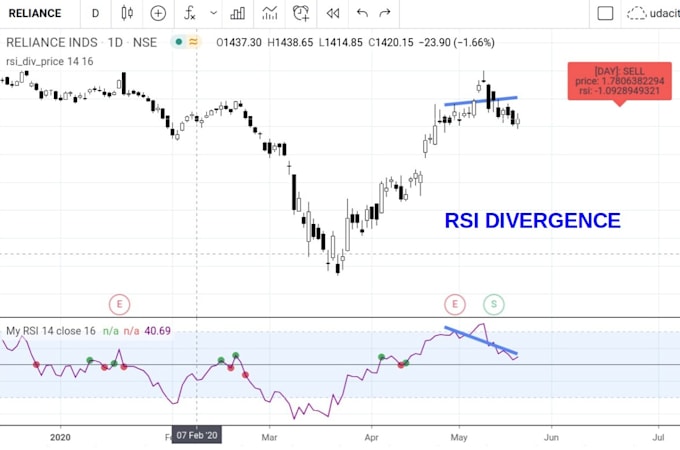
Task: Create an alert with the alarm clock icon
Action: coord(301,13)
